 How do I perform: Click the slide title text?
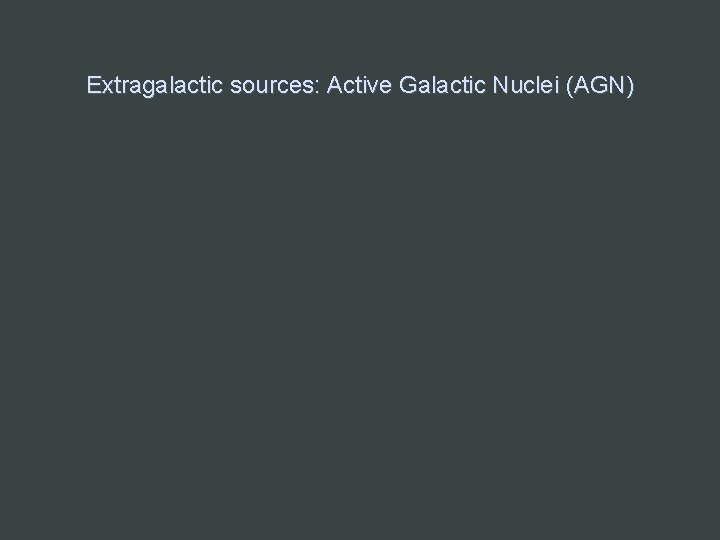click(x=360, y=86)
